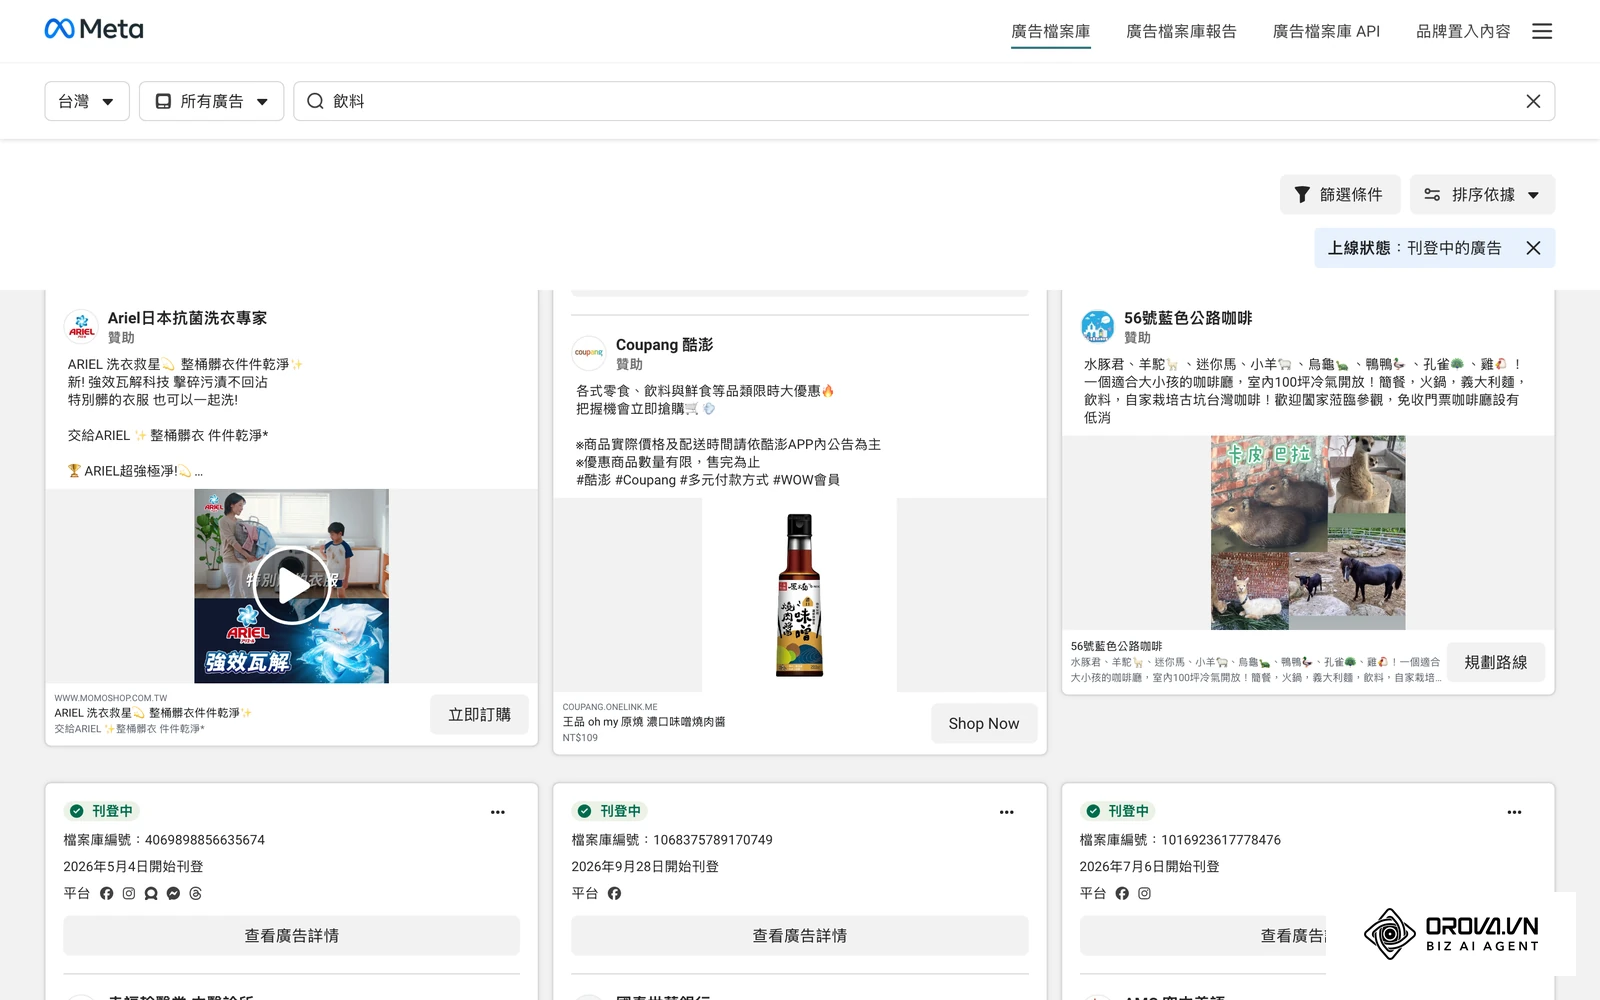This screenshot has height=1000, width=1600.
Task: Click the Facebook platform icon in the Ariel ad
Action: (x=107, y=893)
